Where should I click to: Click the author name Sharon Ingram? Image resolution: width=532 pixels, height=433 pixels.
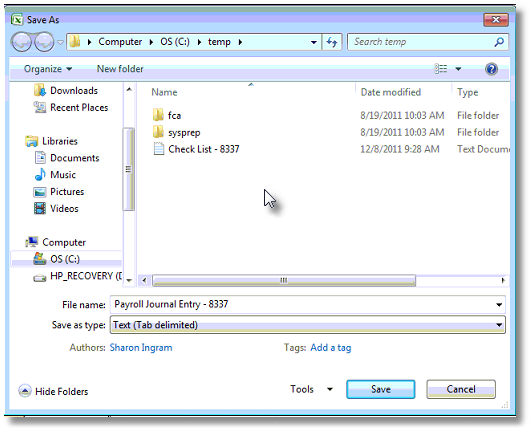(x=141, y=348)
